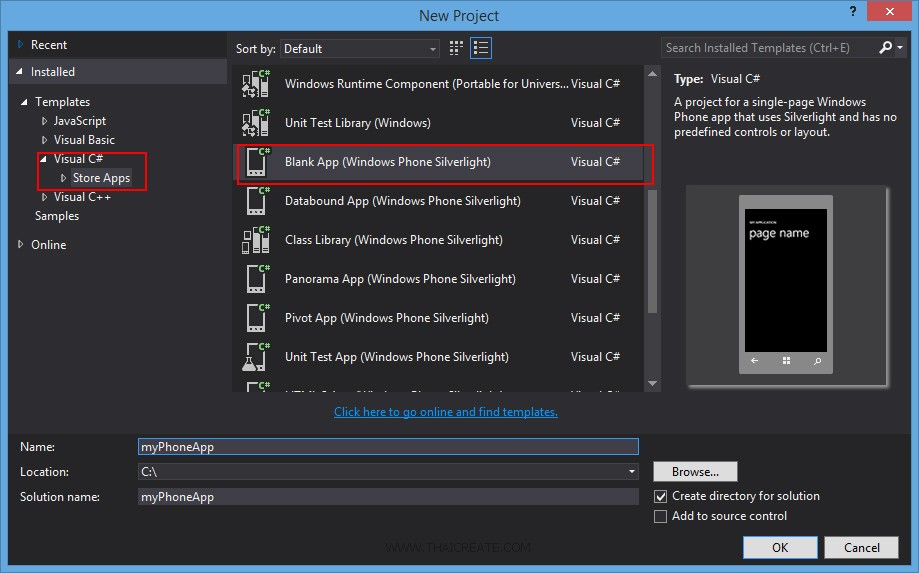The width and height of the screenshot is (919, 573).
Task: Switch to medium icons view
Action: (457, 48)
